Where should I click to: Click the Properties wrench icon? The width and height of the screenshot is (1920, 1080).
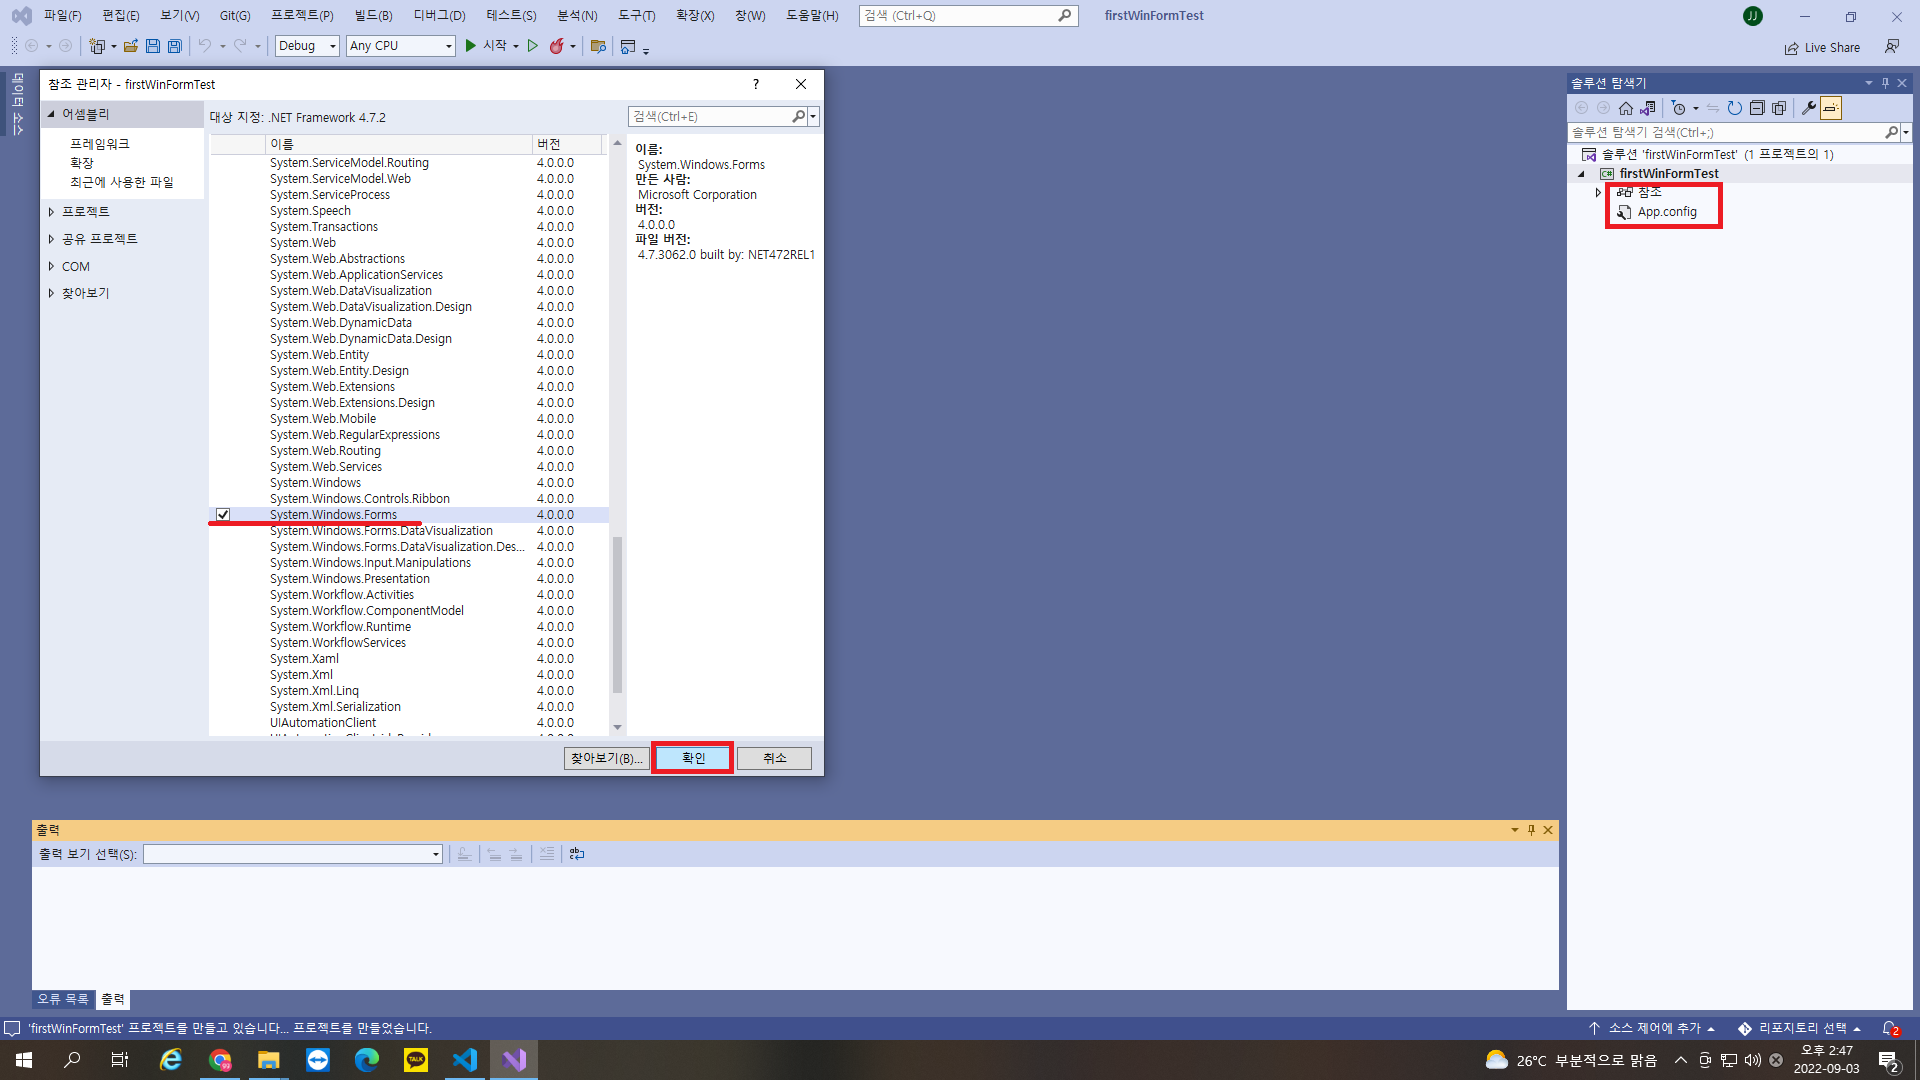(1809, 108)
